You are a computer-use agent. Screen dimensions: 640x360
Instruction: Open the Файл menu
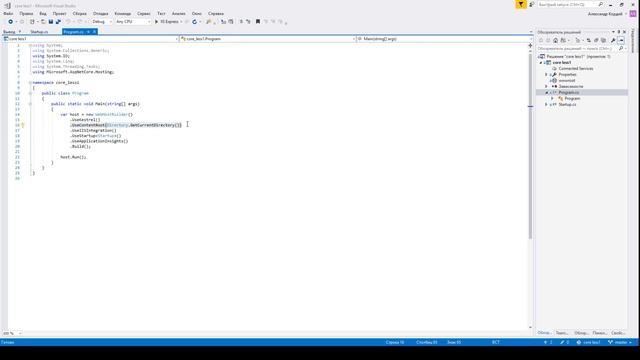point(8,14)
